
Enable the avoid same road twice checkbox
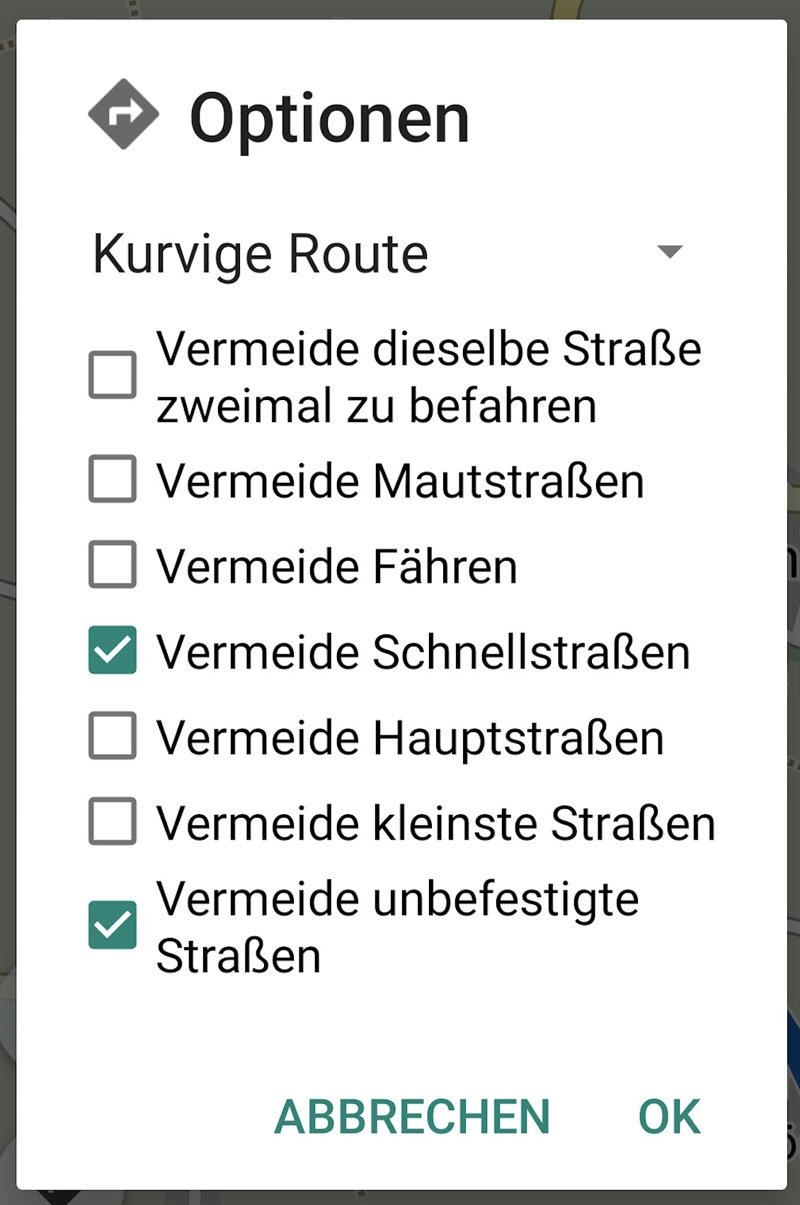pyautogui.click(x=112, y=376)
